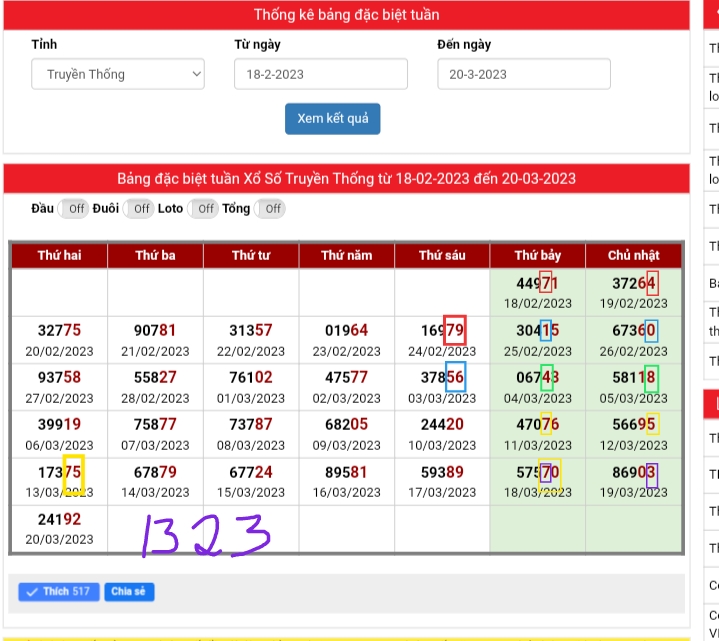
Task: Click the Thích 517 like button
Action: click(x=58, y=592)
